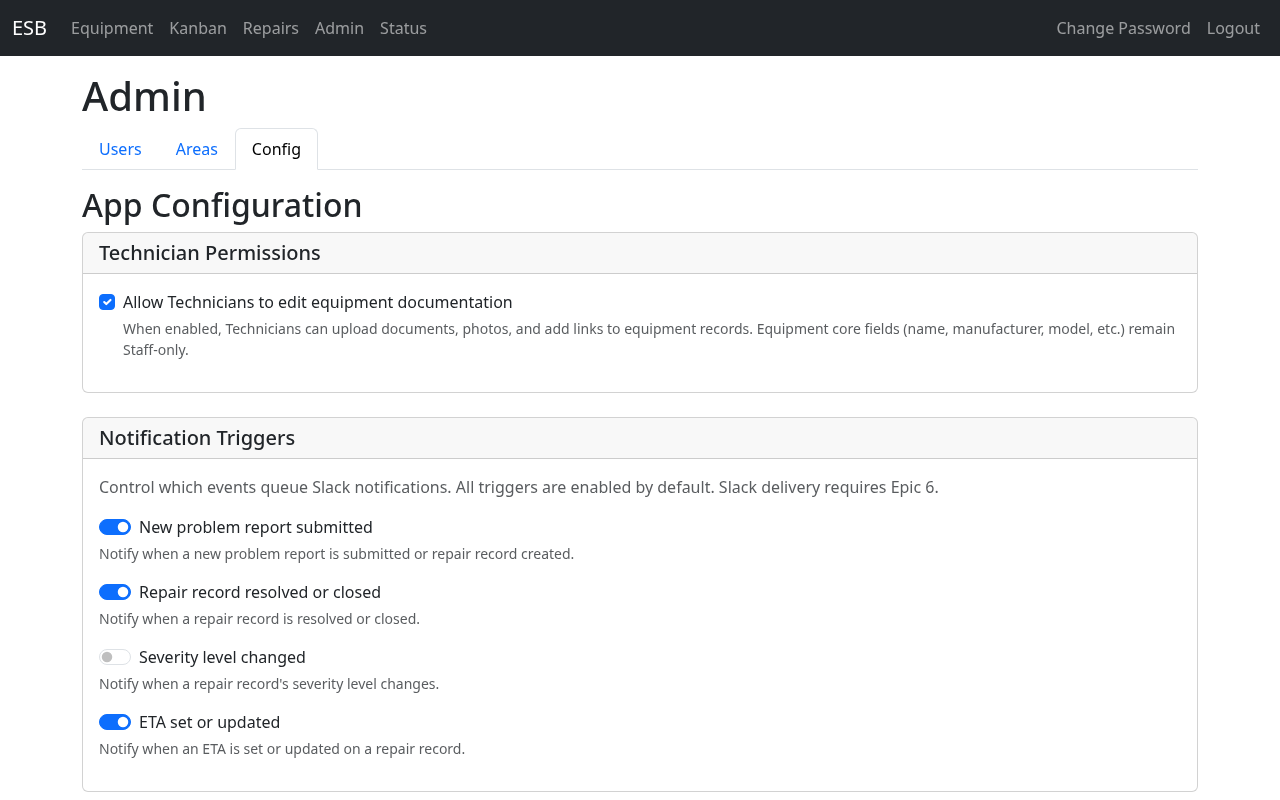The height and width of the screenshot is (800, 1280).
Task: Click the Admin page title
Action: pos(144,97)
